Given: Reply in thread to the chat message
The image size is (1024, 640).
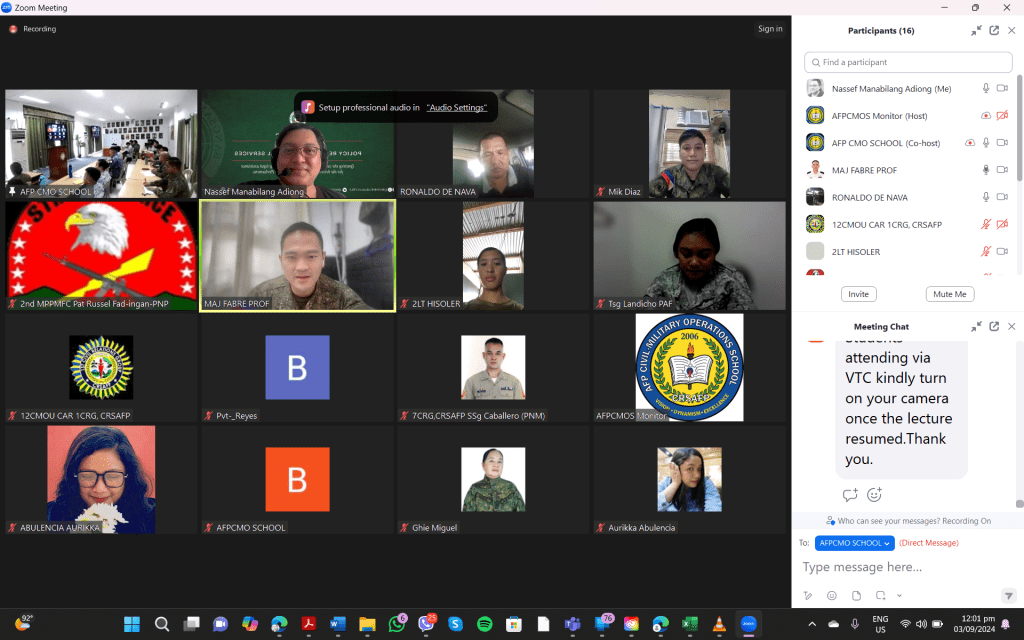Looking at the screenshot, I should (x=850, y=494).
